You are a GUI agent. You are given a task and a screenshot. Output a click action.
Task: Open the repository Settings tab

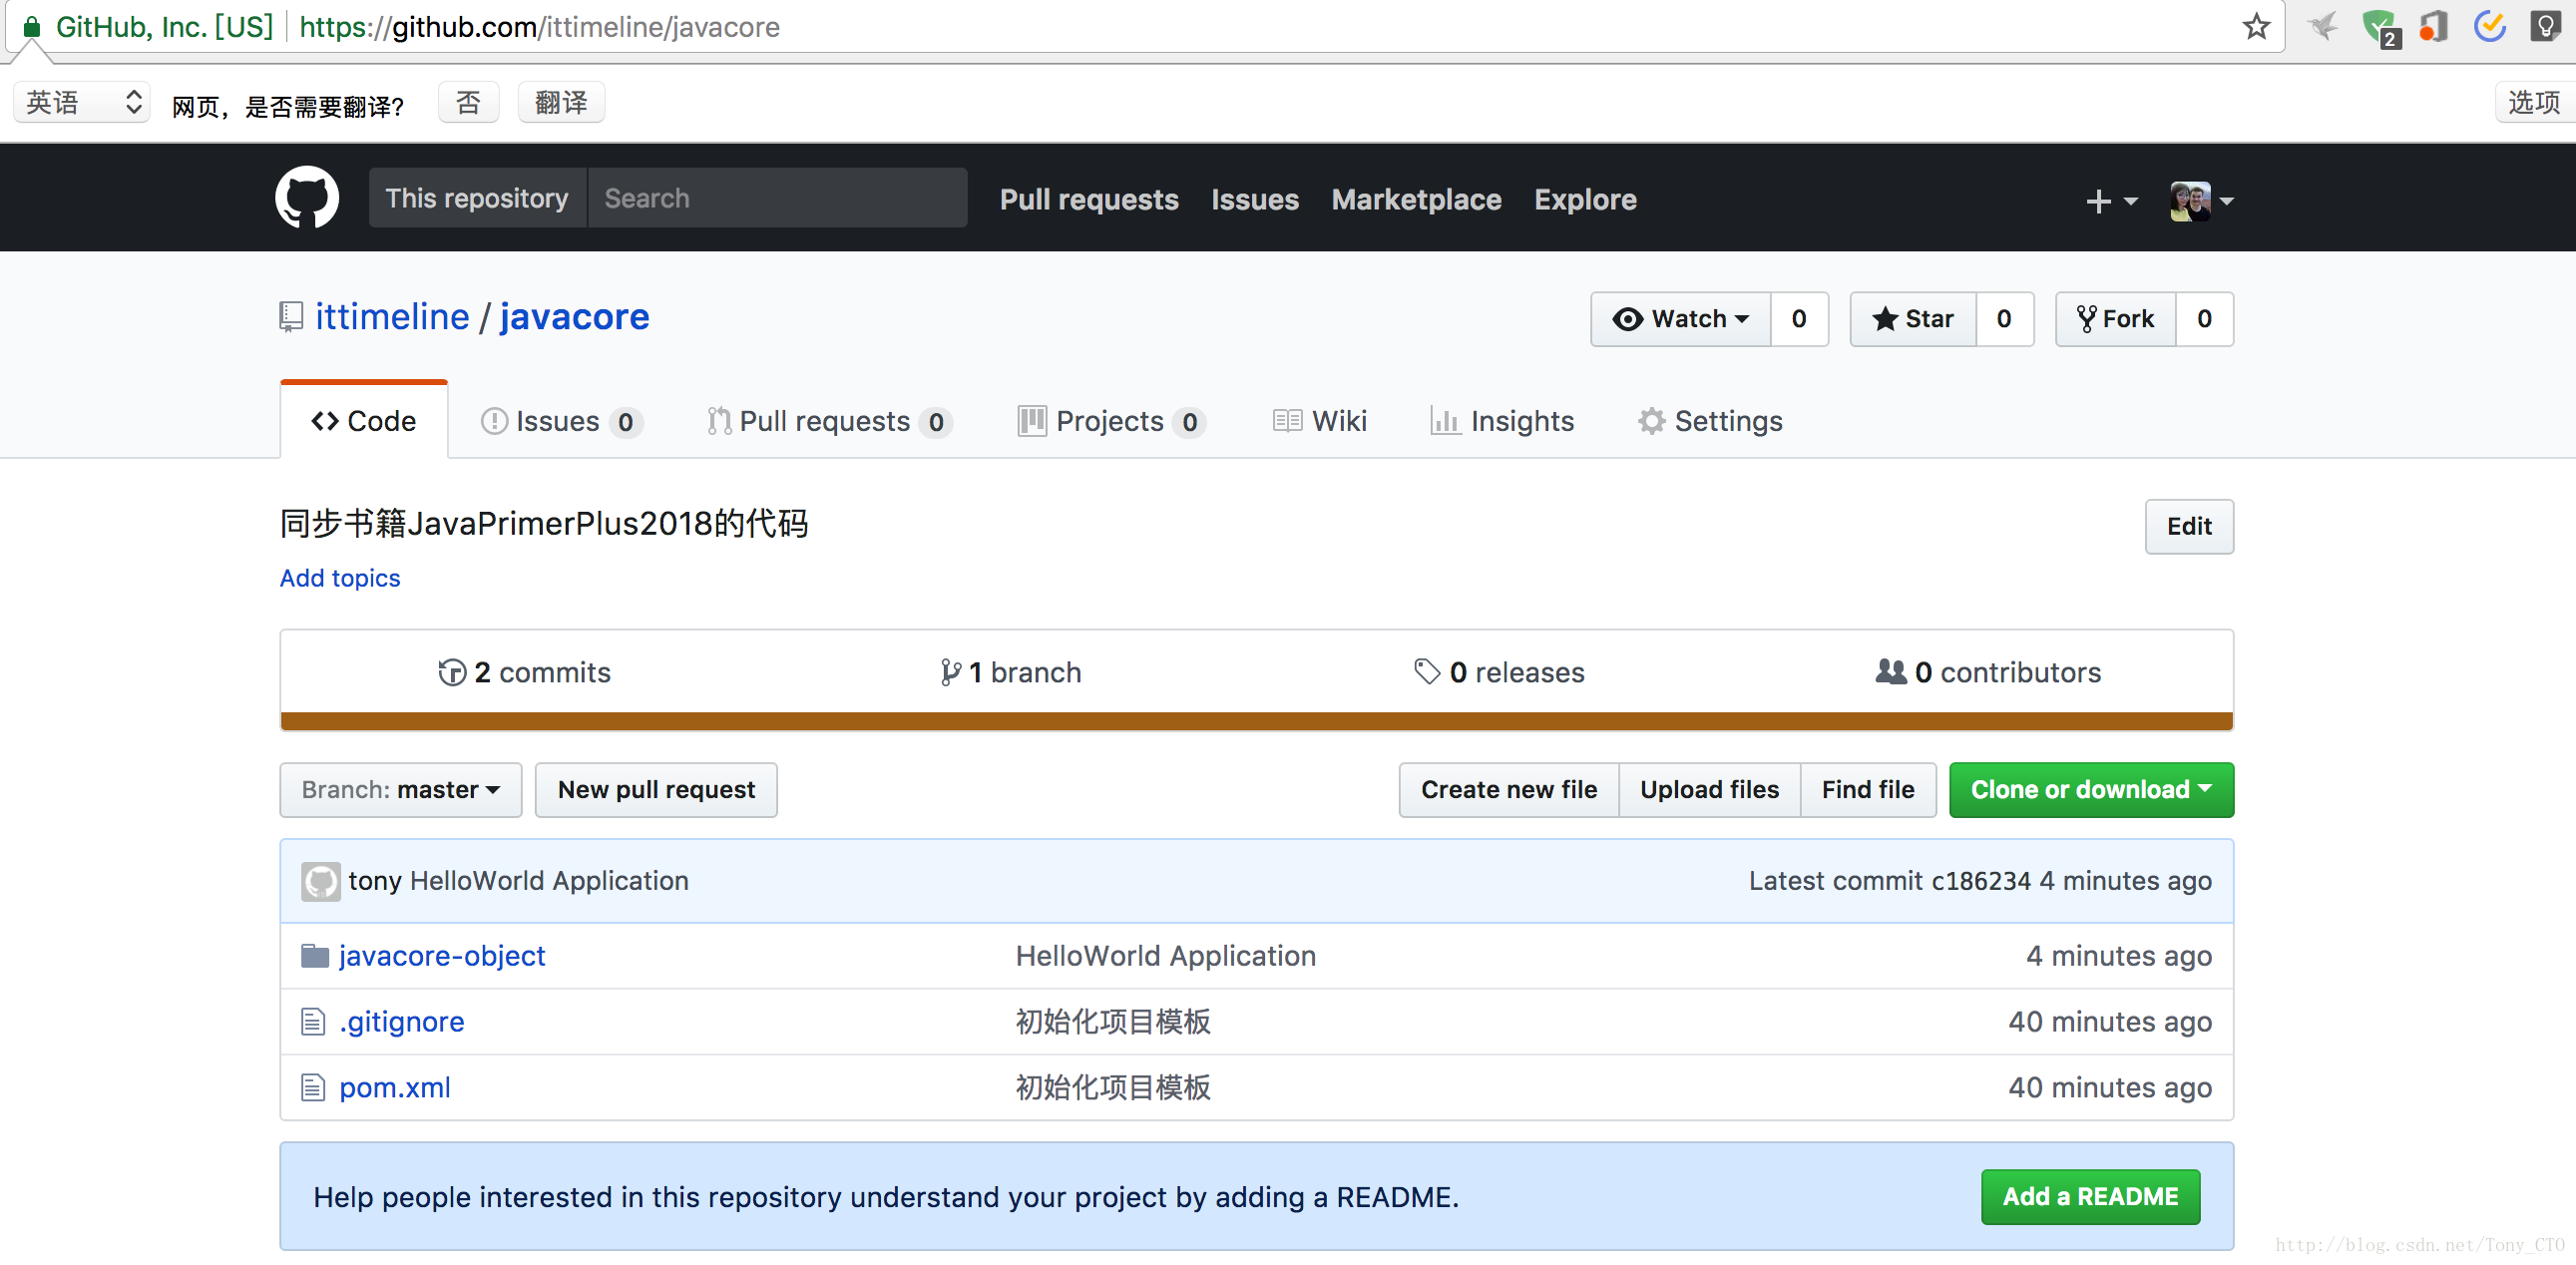(1710, 421)
